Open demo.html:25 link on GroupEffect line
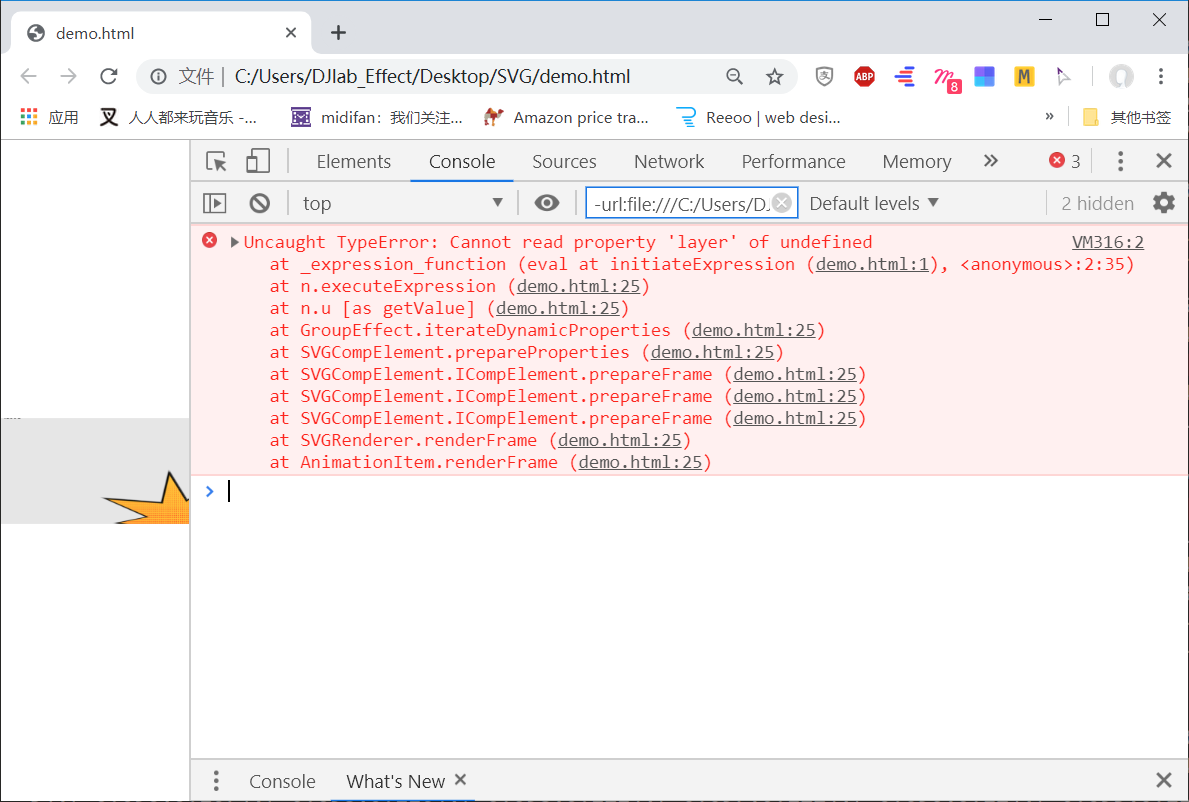 [x=754, y=330]
